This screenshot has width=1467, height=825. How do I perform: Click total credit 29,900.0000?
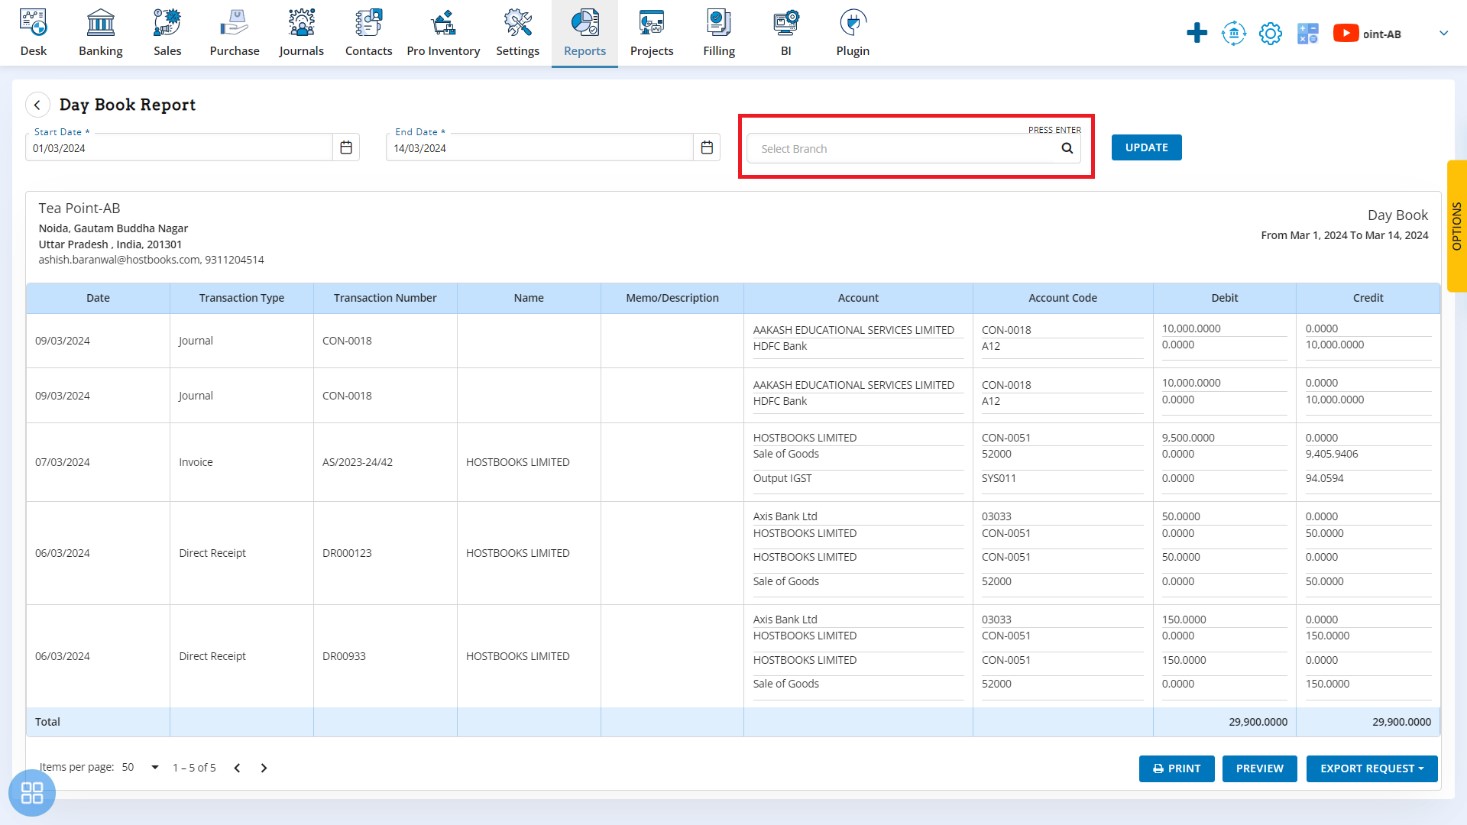[x=1401, y=721]
